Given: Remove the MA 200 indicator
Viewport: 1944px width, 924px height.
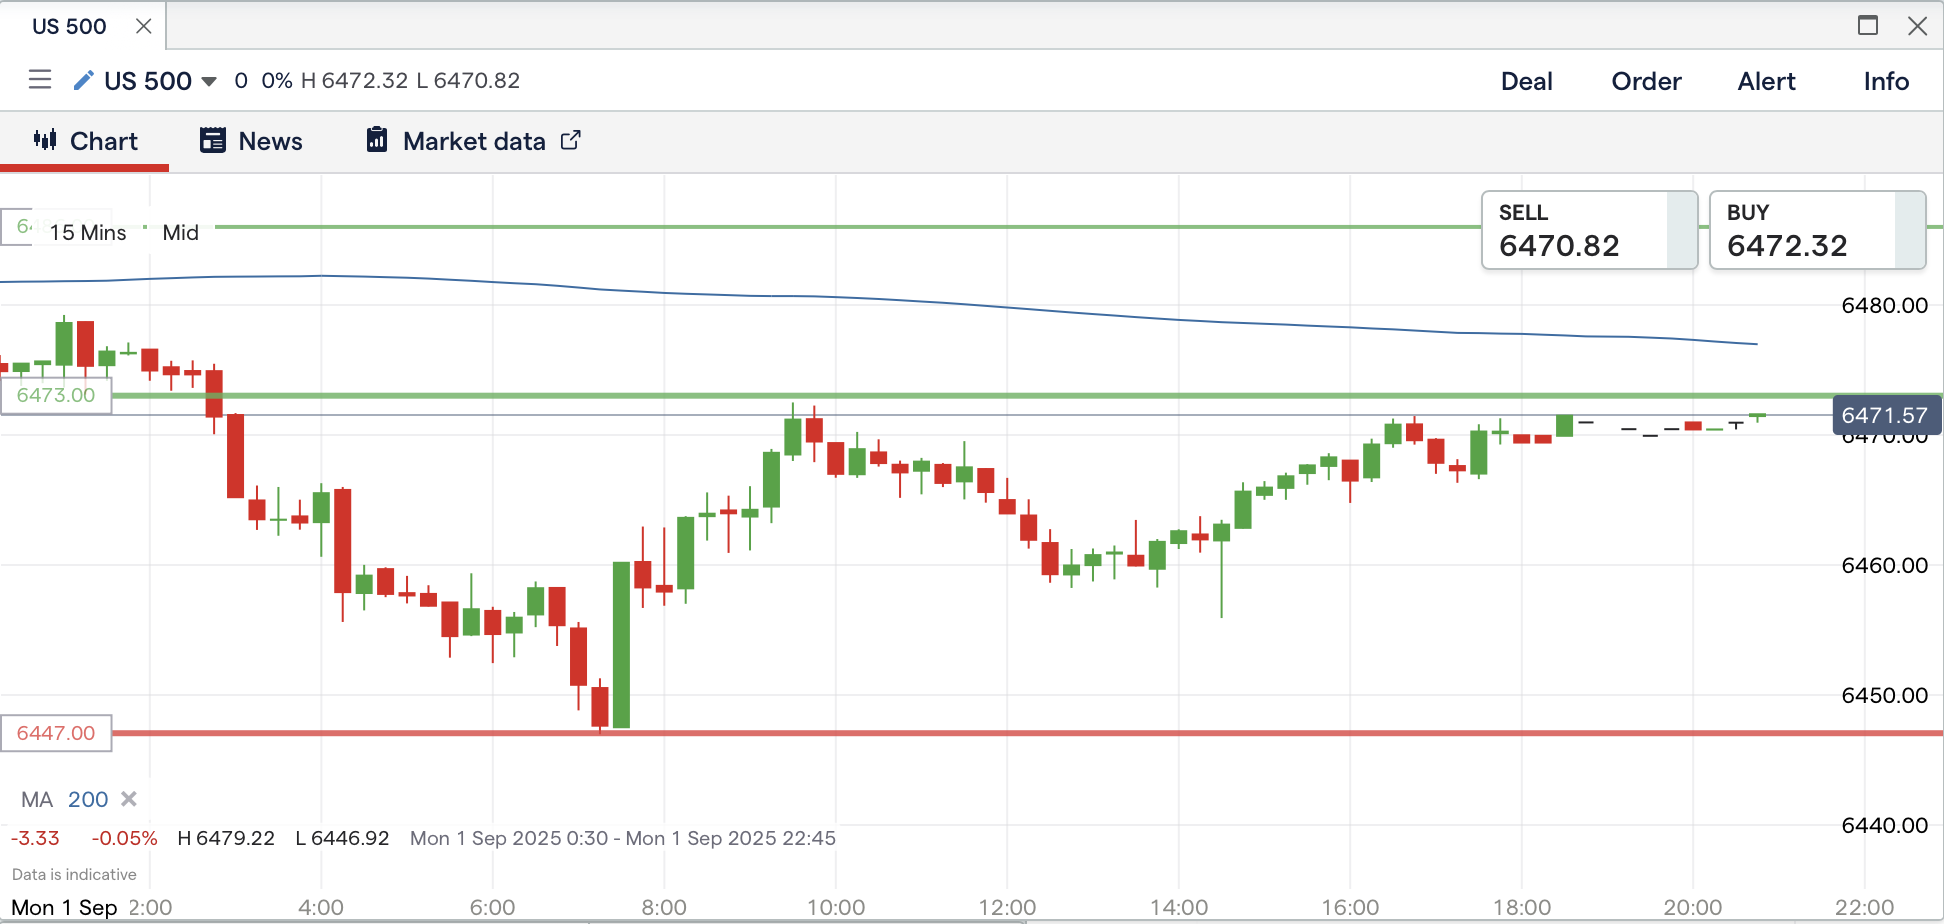Looking at the screenshot, I should pos(129,799).
